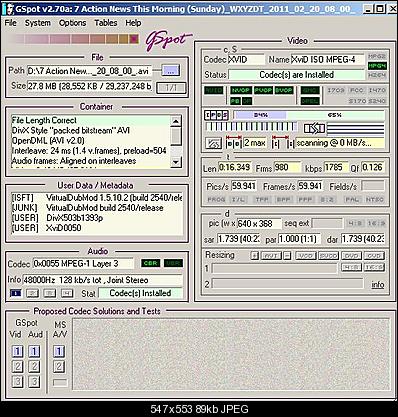Click the Container list scroll down arrow

(x=176, y=162)
